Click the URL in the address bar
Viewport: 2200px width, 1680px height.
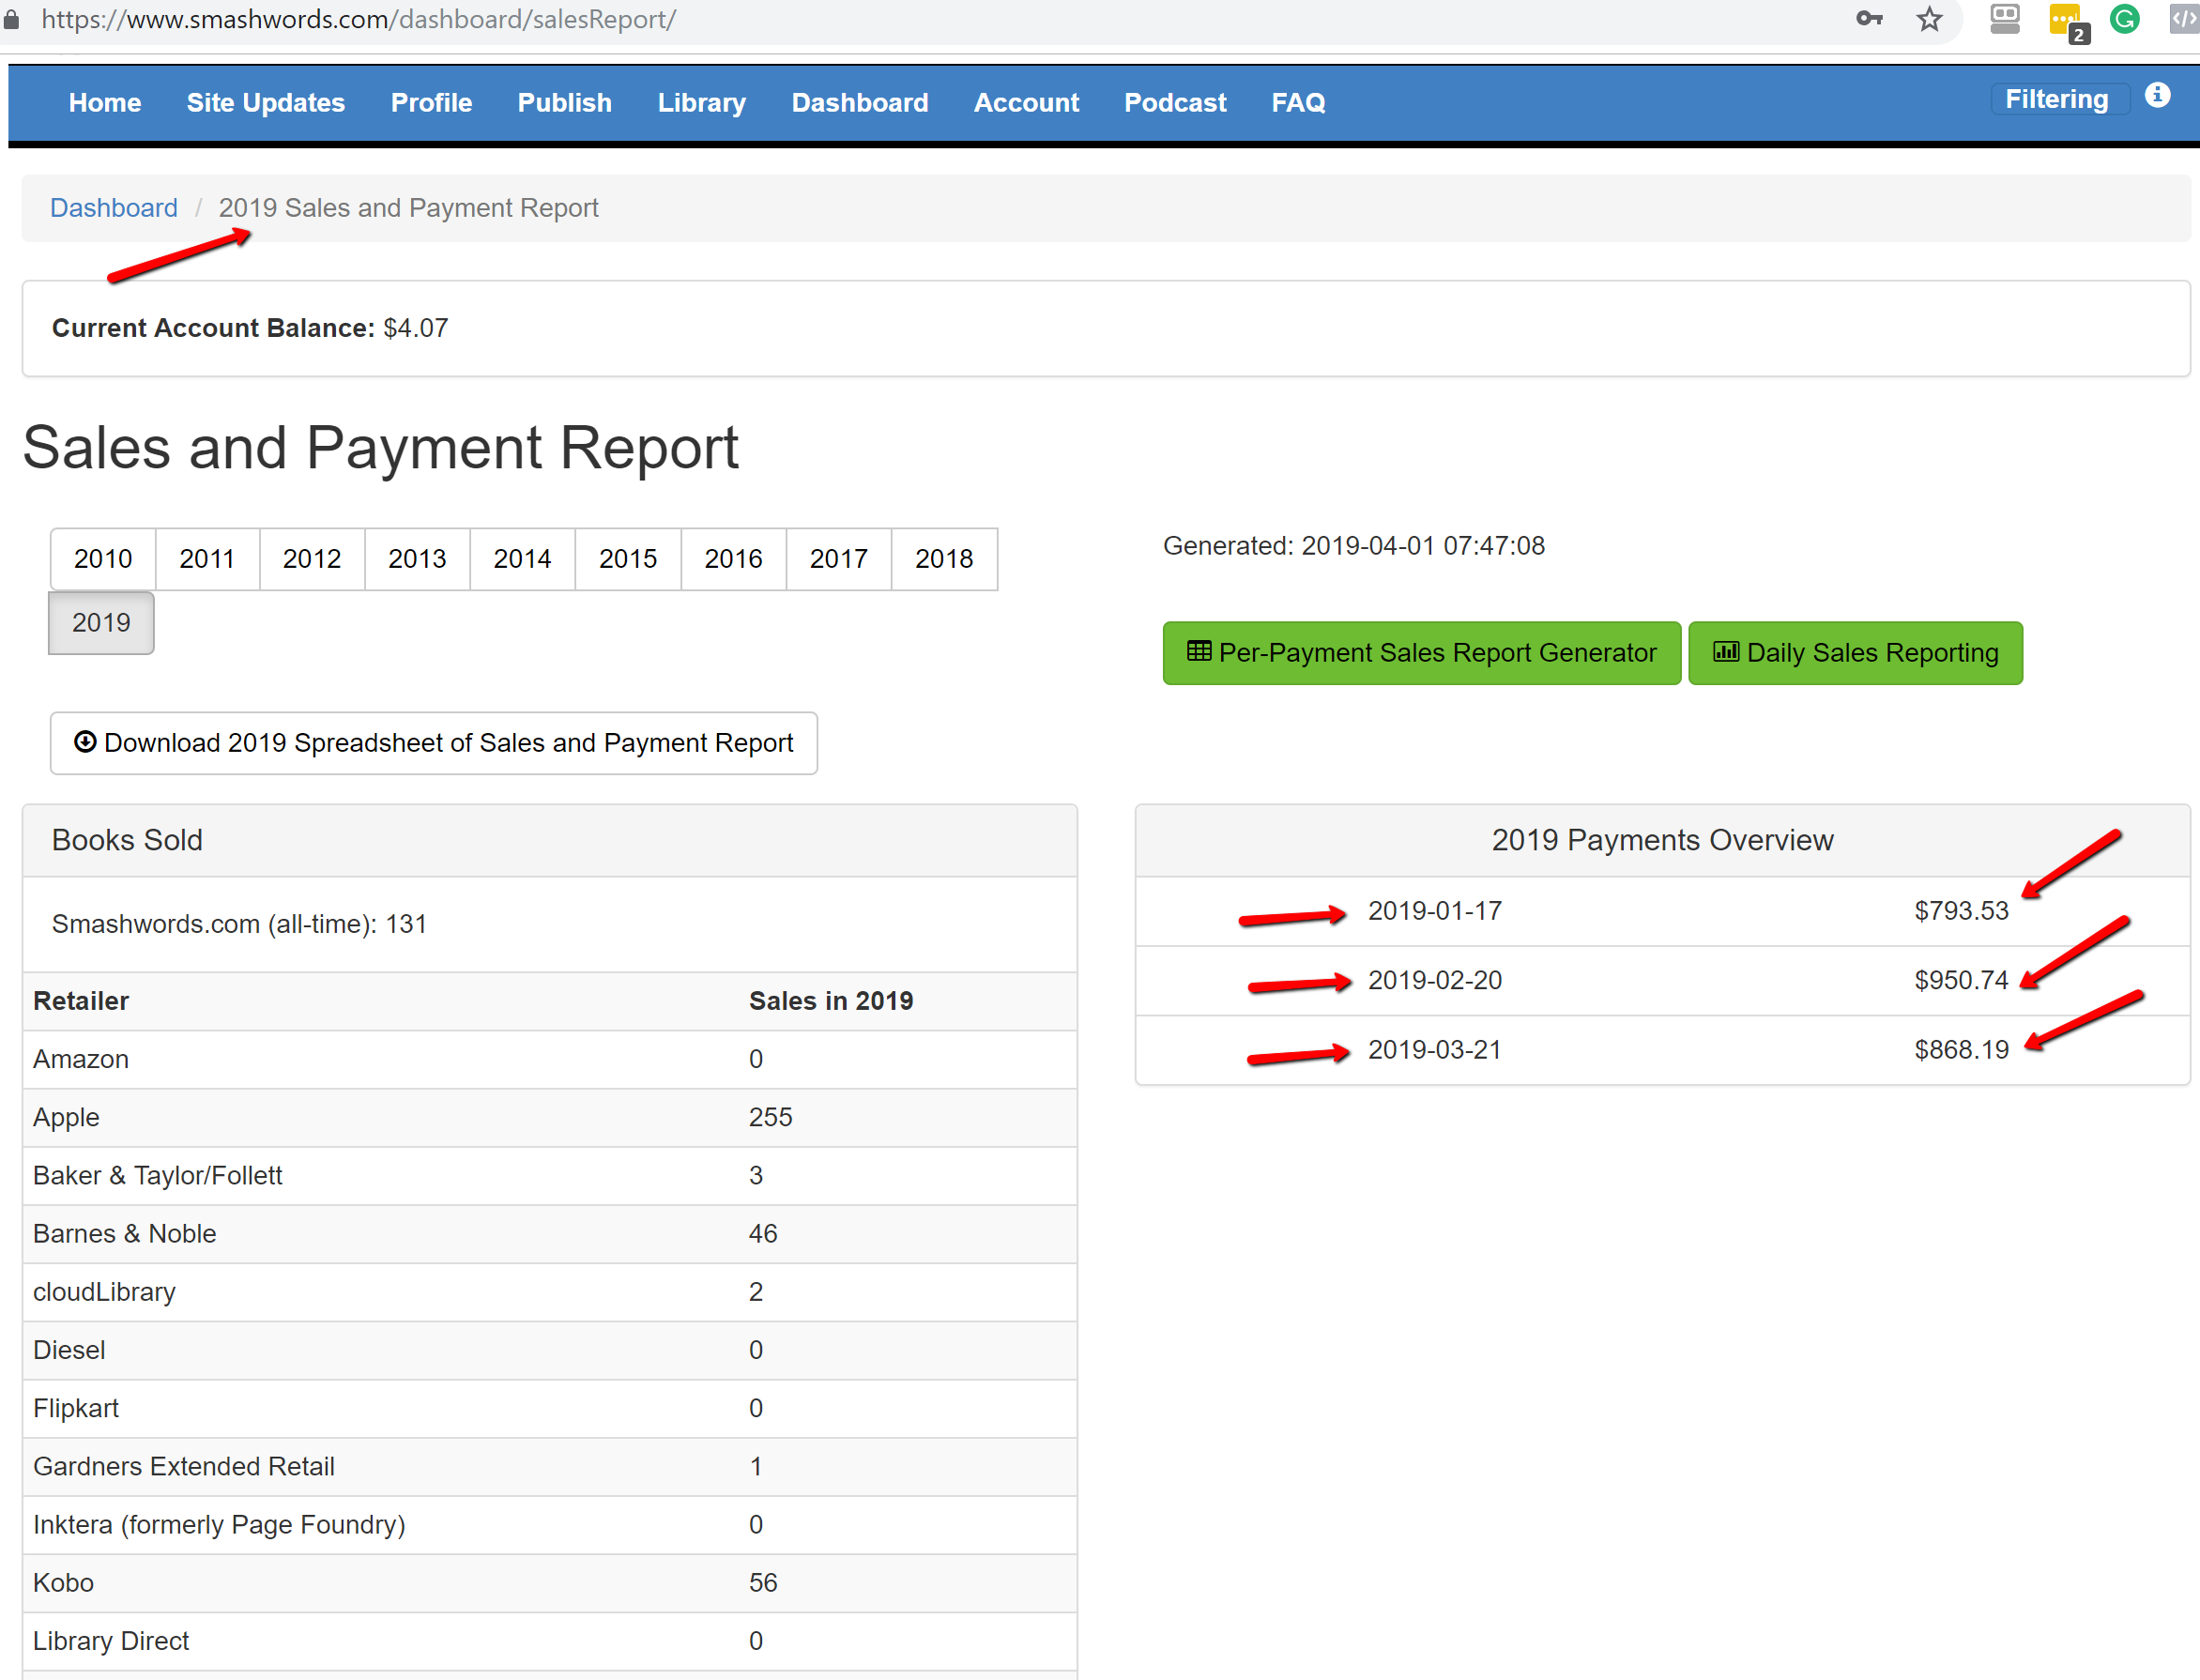point(358,19)
